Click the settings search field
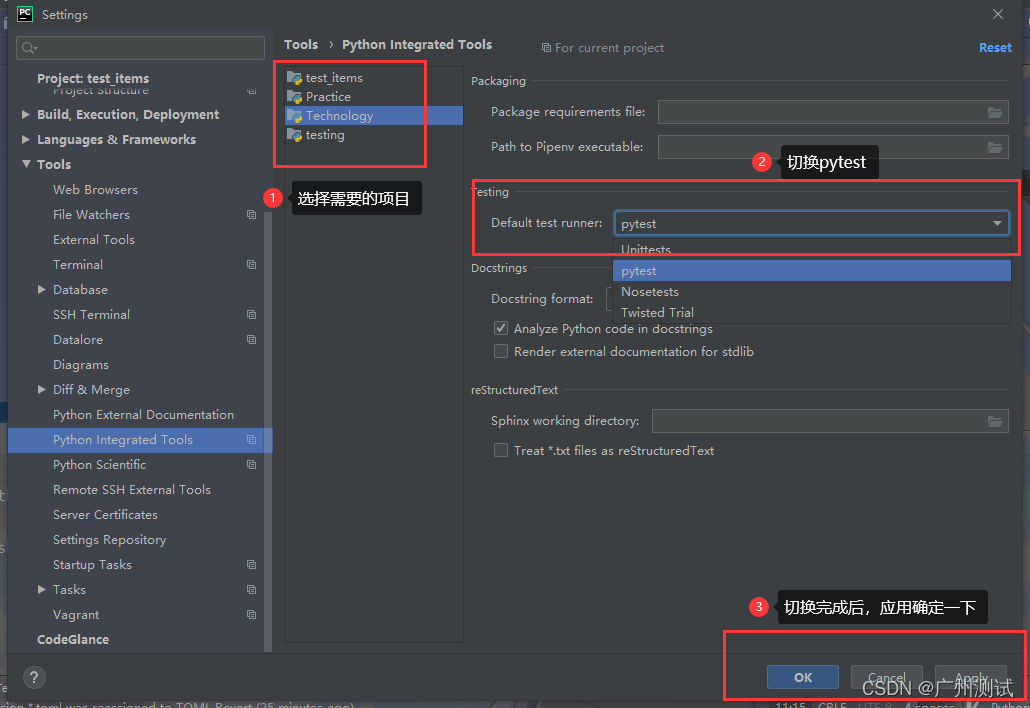1030x708 pixels. point(141,48)
